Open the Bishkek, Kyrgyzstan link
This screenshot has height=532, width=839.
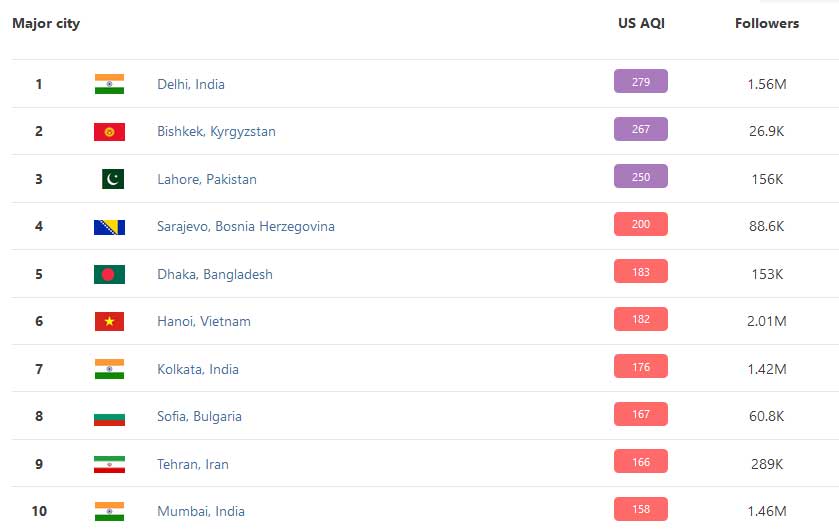[216, 132]
